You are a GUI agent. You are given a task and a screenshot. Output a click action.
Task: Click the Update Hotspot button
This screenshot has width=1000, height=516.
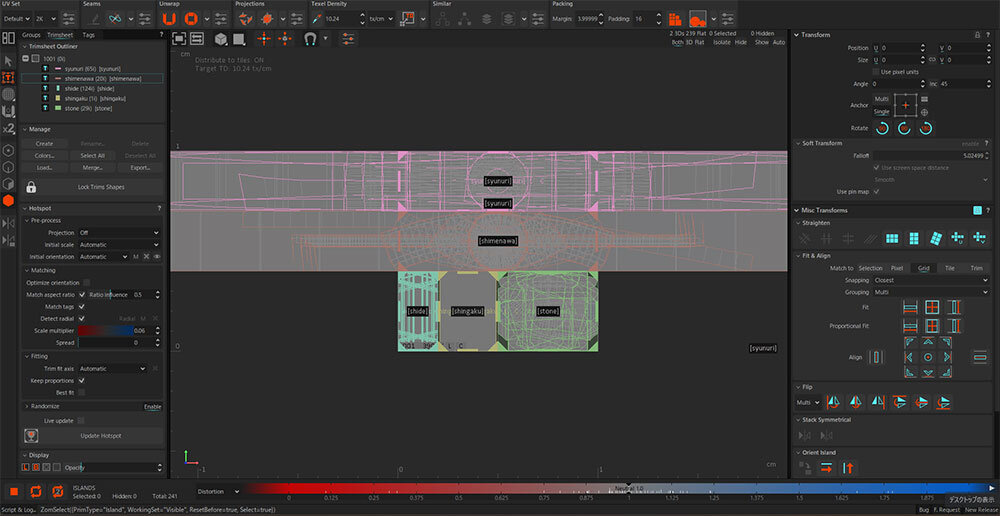click(101, 436)
